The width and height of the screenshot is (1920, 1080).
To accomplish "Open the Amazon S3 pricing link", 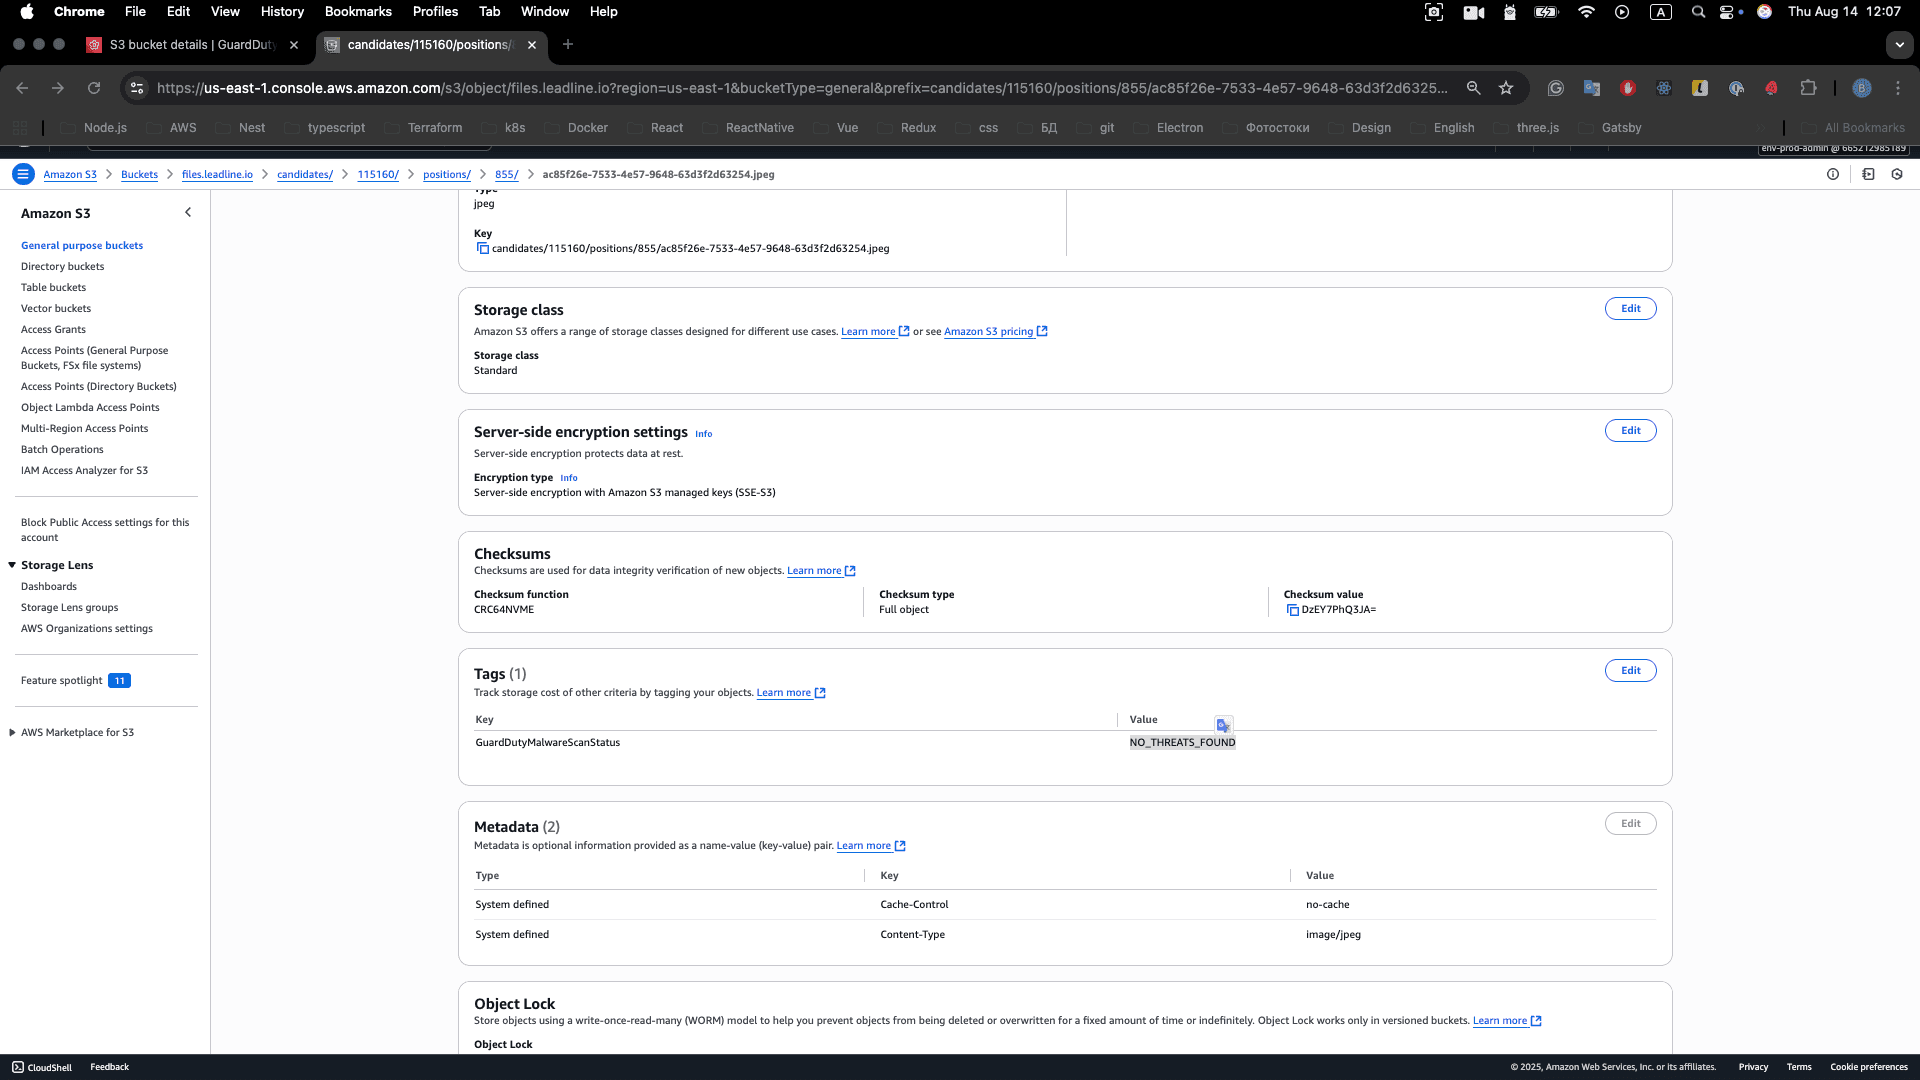I will 988,332.
